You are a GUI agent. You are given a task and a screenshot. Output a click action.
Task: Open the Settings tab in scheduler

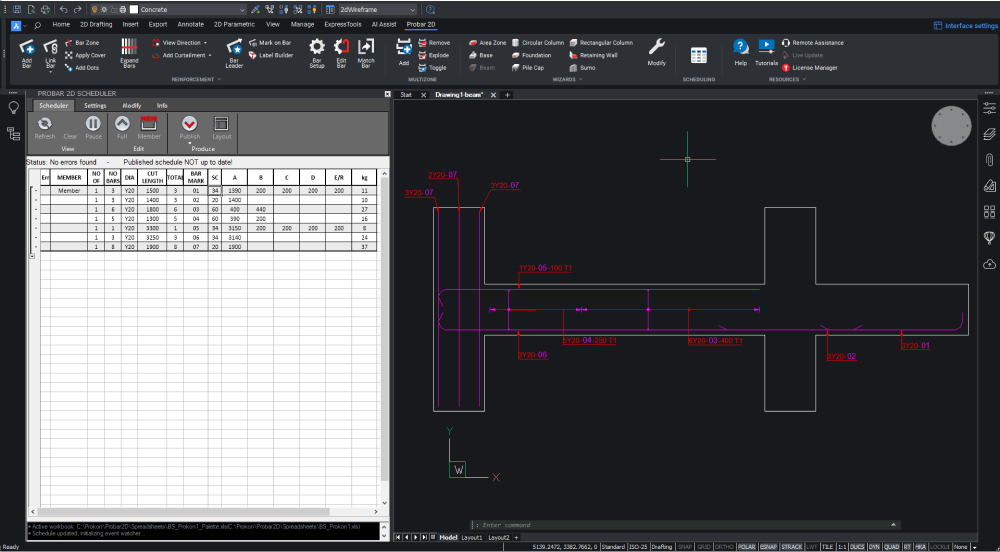tap(95, 105)
